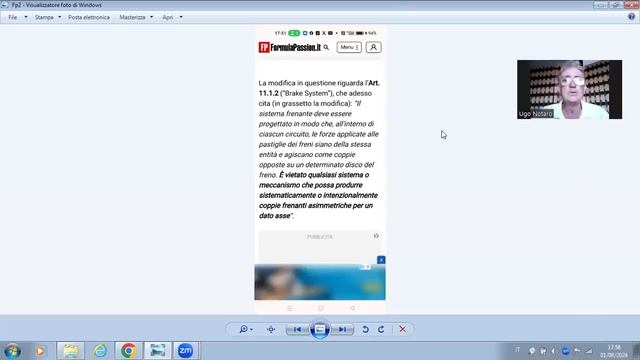Expand the Stampa dropdown arrow
The height and width of the screenshot is (360, 640).
coord(60,17)
